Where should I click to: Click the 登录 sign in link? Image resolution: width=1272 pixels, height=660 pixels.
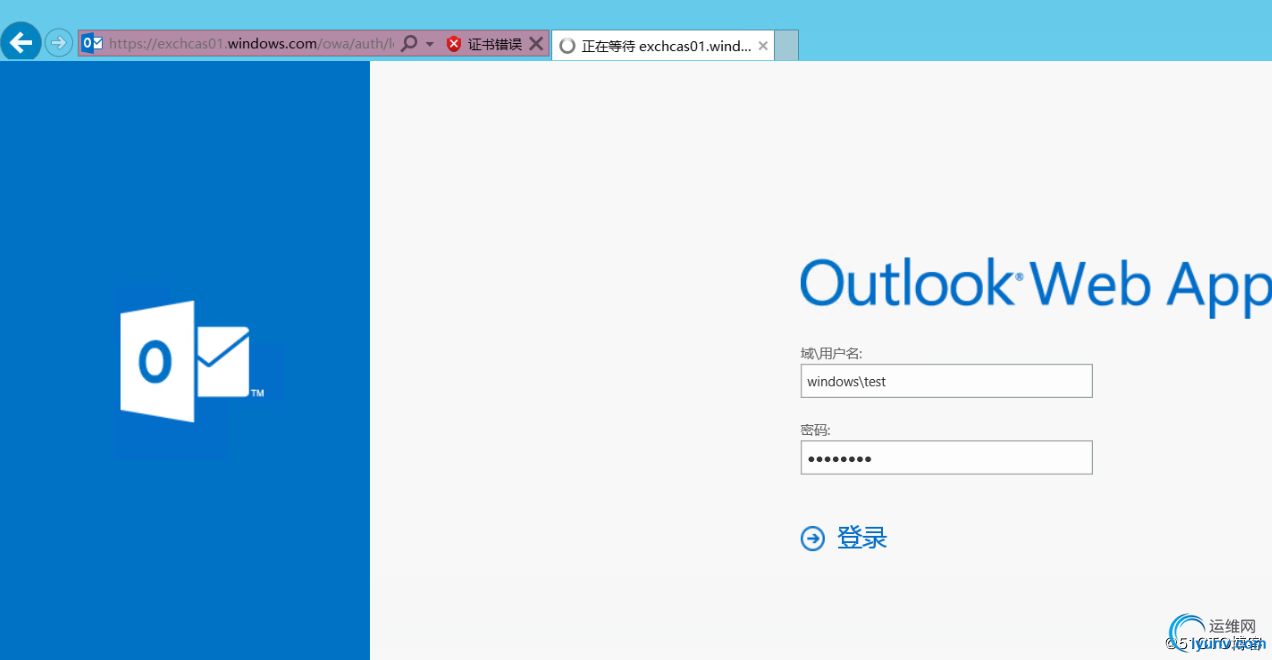862,538
